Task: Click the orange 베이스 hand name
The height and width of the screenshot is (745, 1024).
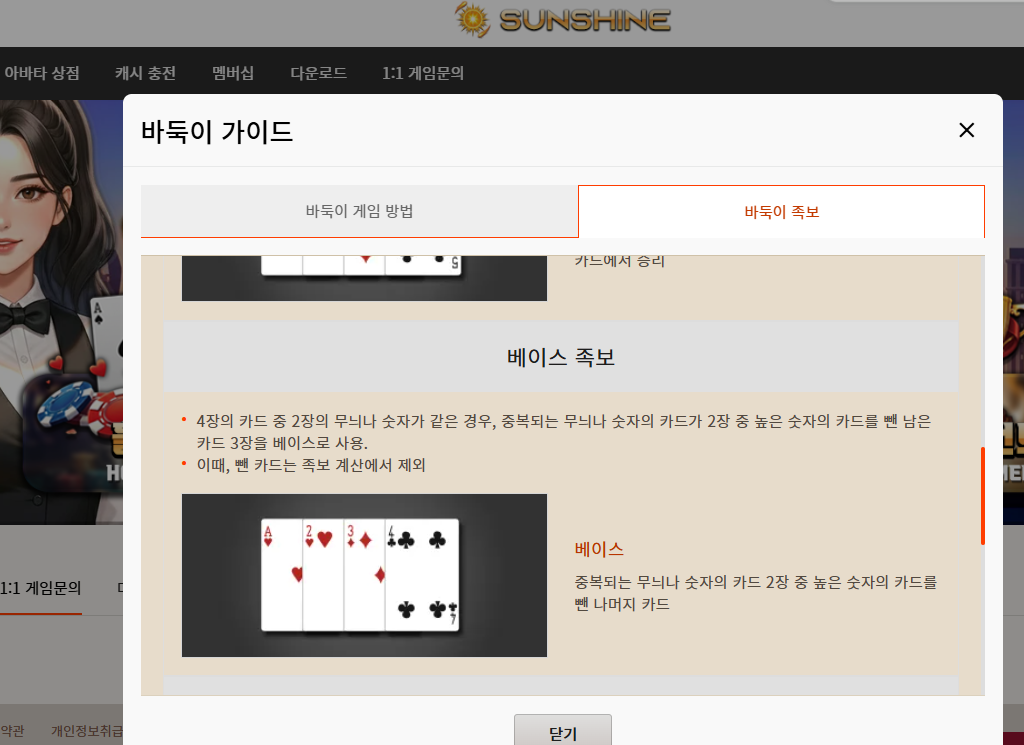Action: click(599, 549)
